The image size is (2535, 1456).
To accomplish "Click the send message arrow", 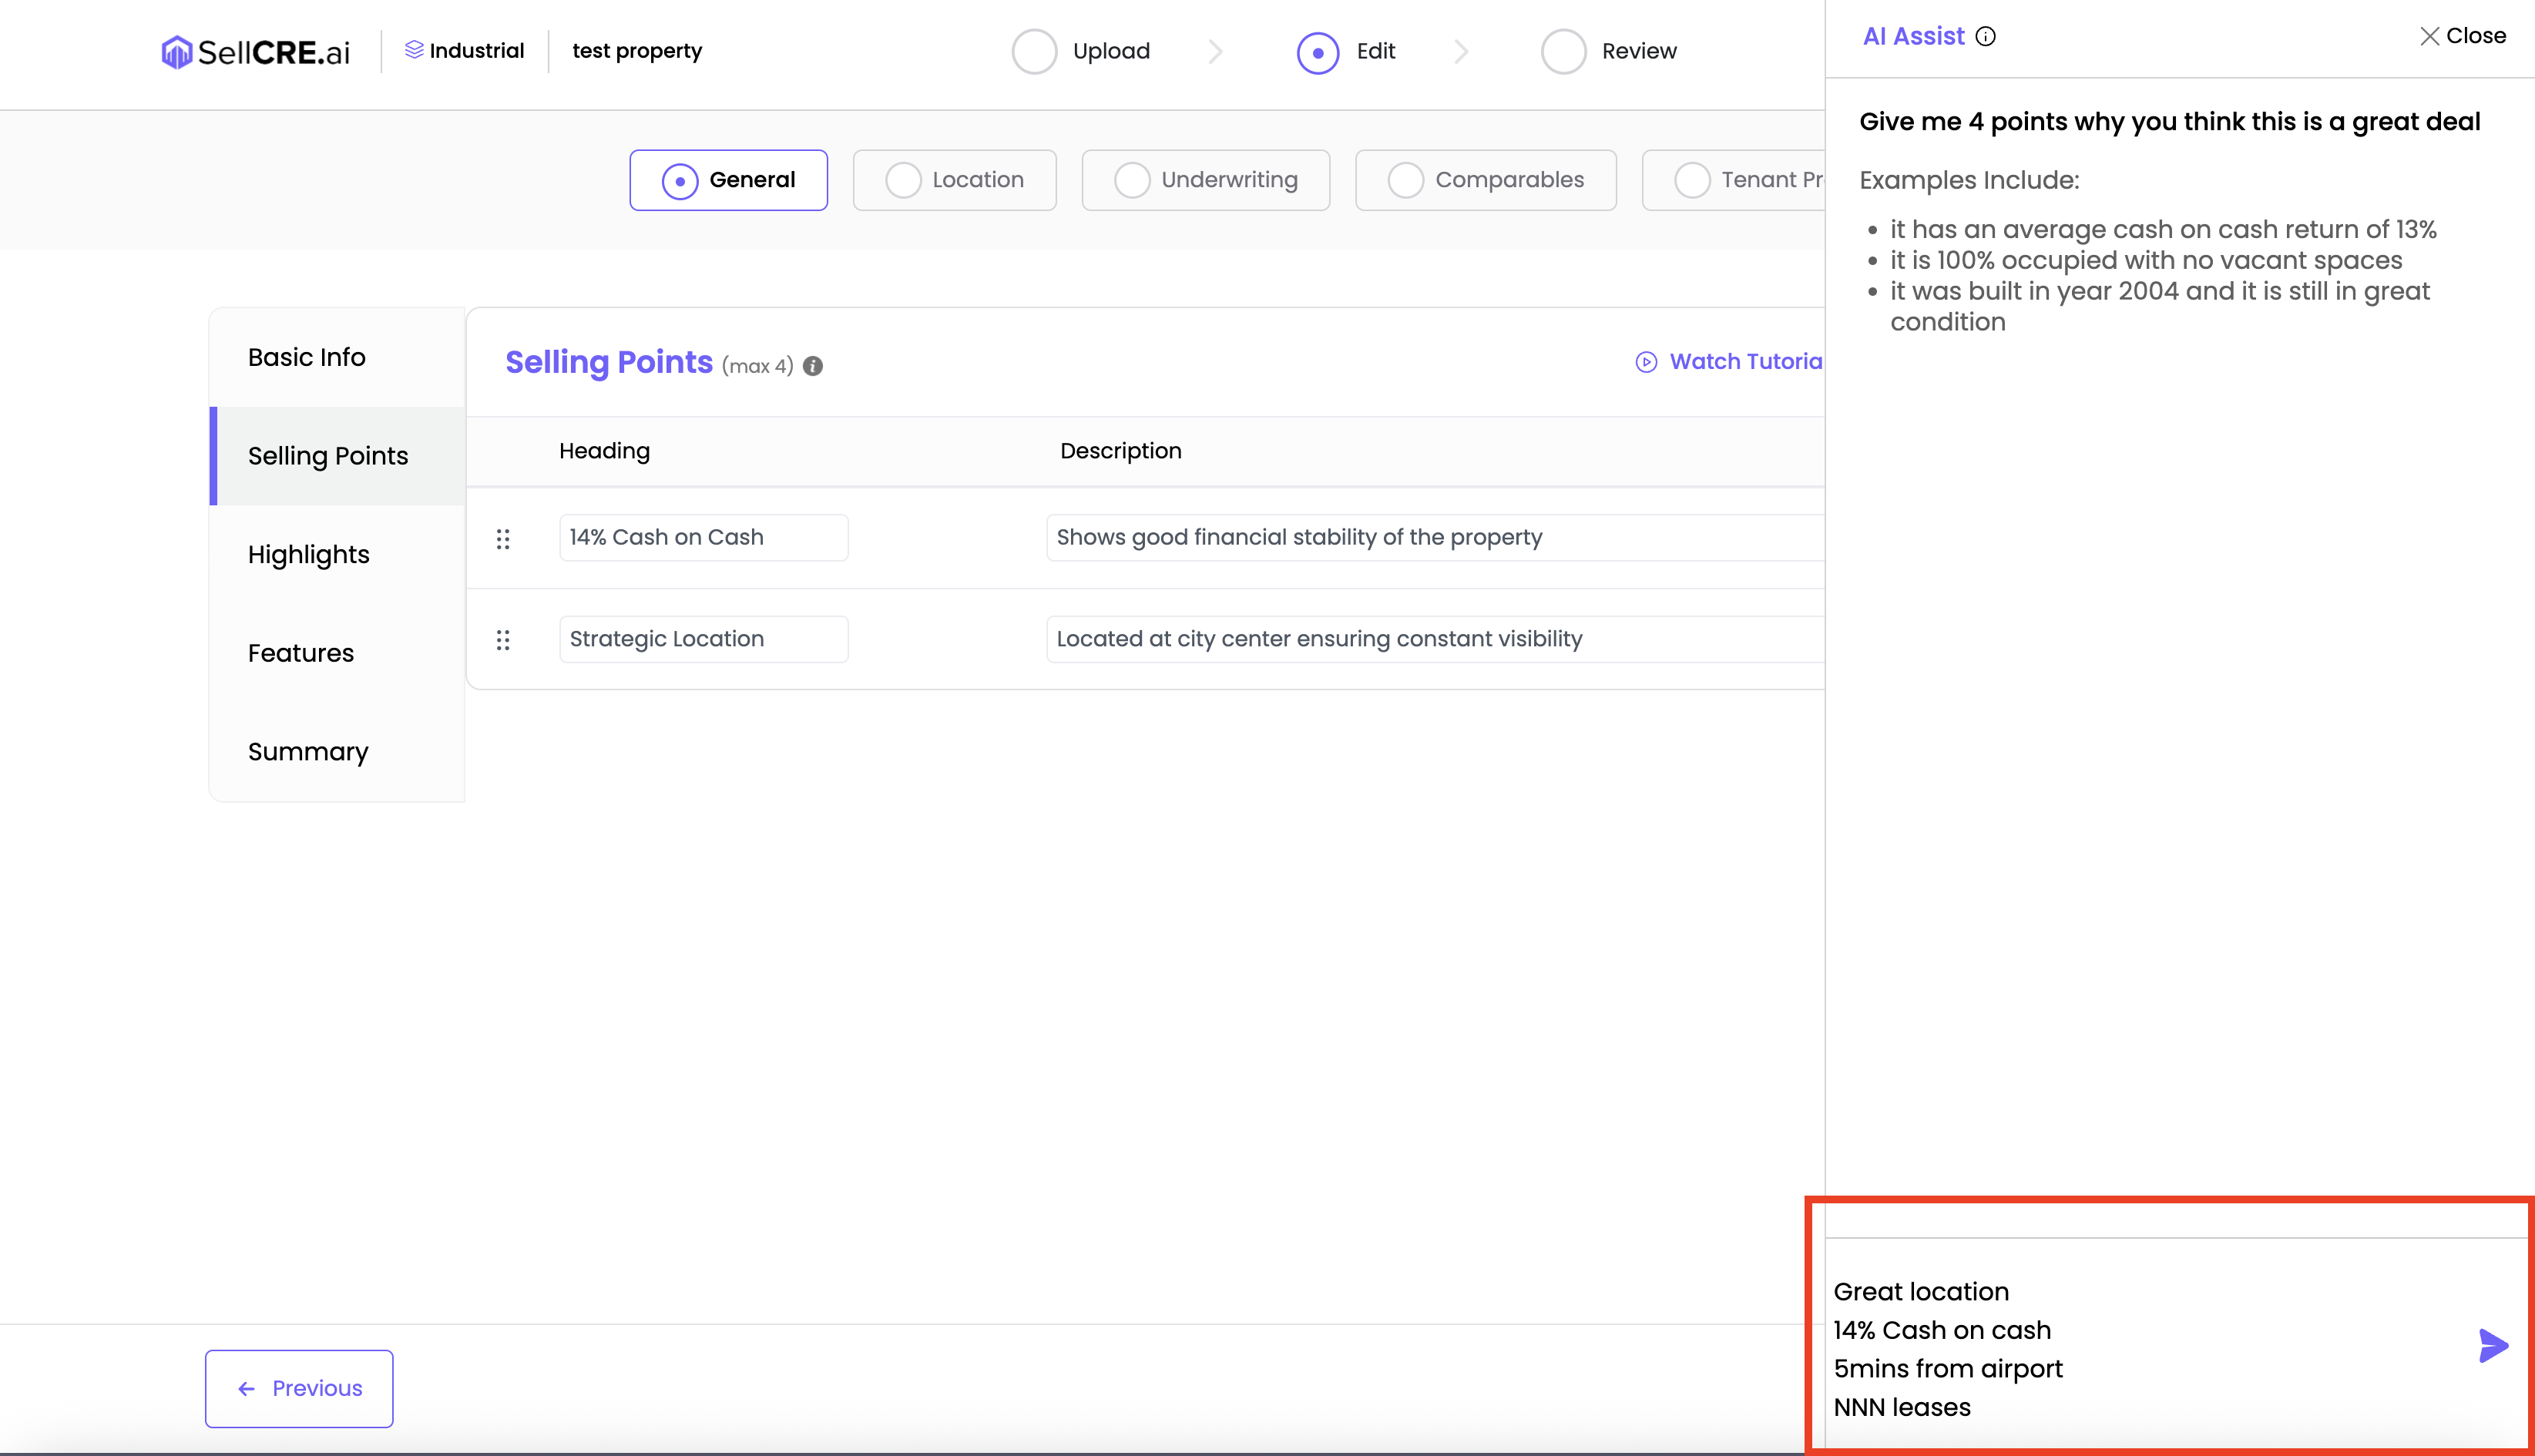I will [x=2493, y=1346].
